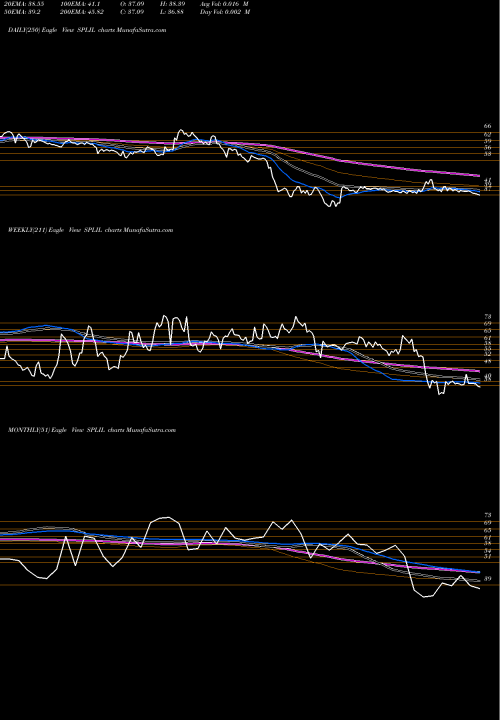The image size is (500, 720).
Task: Click the 50EMA value readout
Action: pos(20,12)
